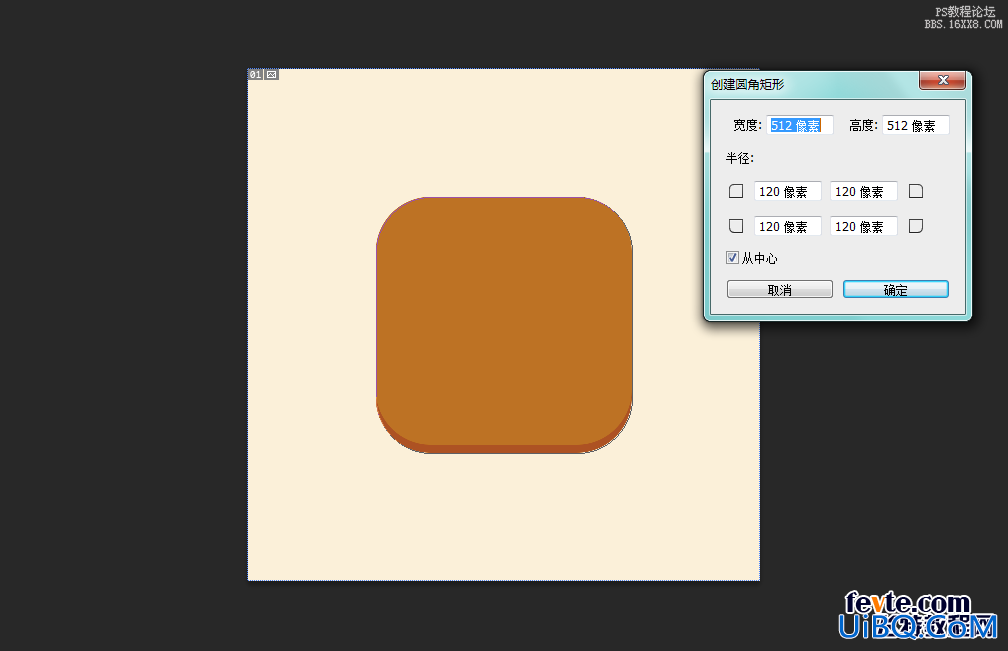Click the slice 01 badge on canvas
This screenshot has height=651, width=1008.
(x=255, y=75)
